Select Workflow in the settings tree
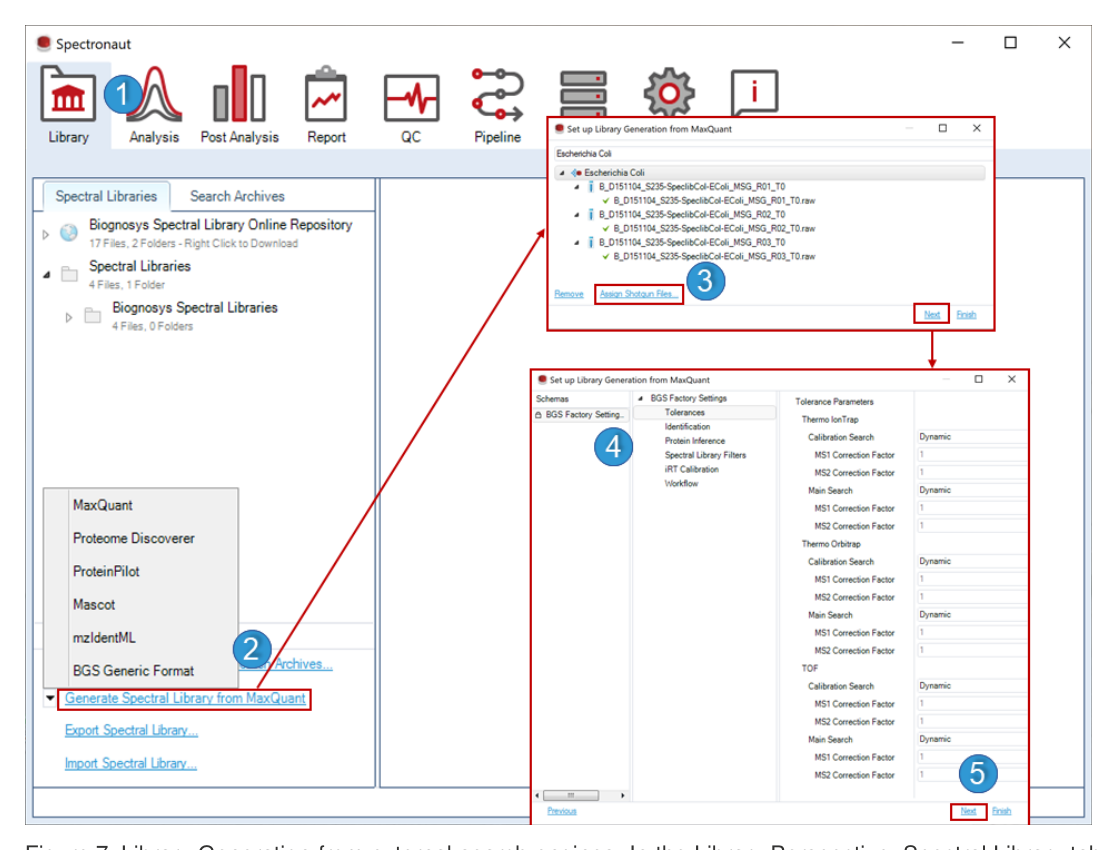Image resolution: width=1117 pixels, height=850 pixels. [681, 484]
